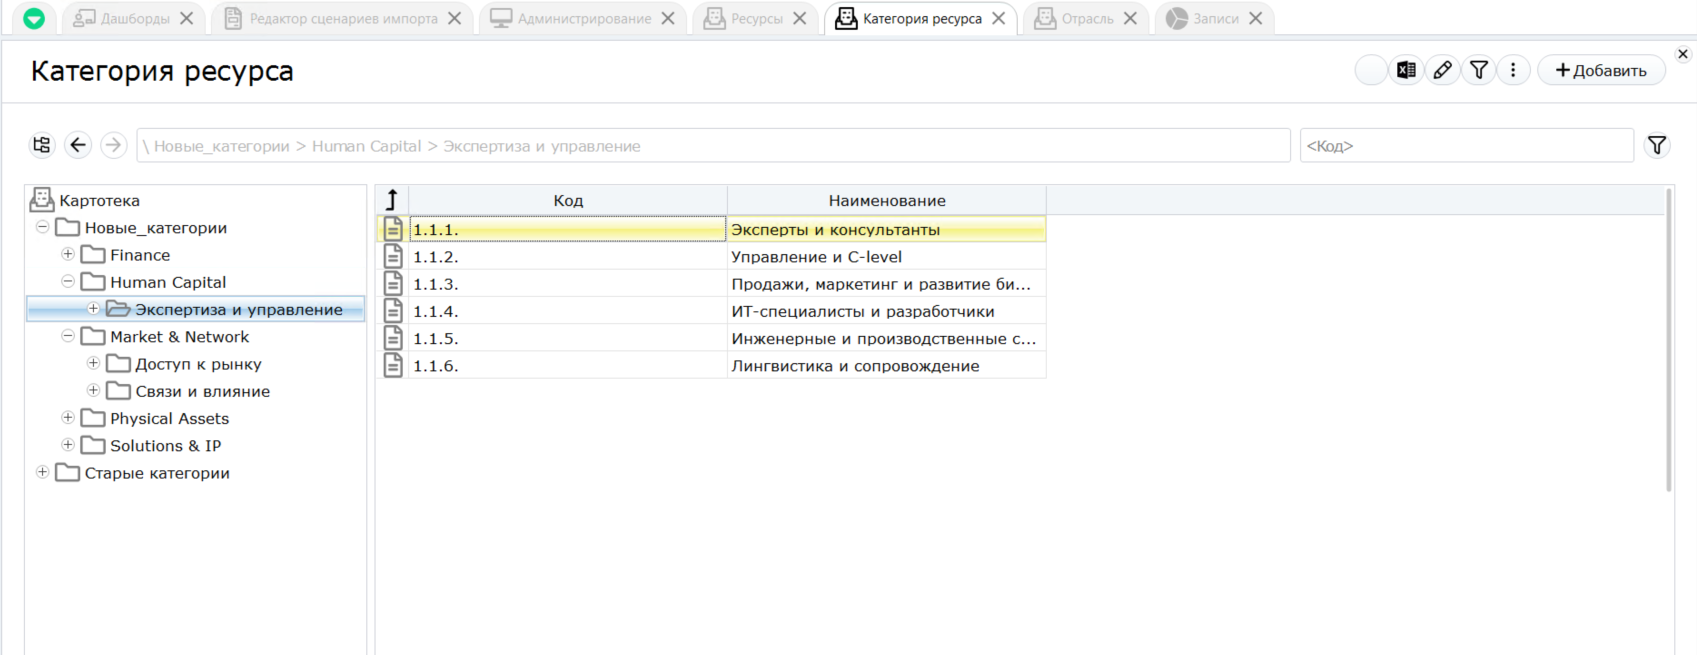
Task: Select Human Capital in the tree
Action: coord(168,282)
